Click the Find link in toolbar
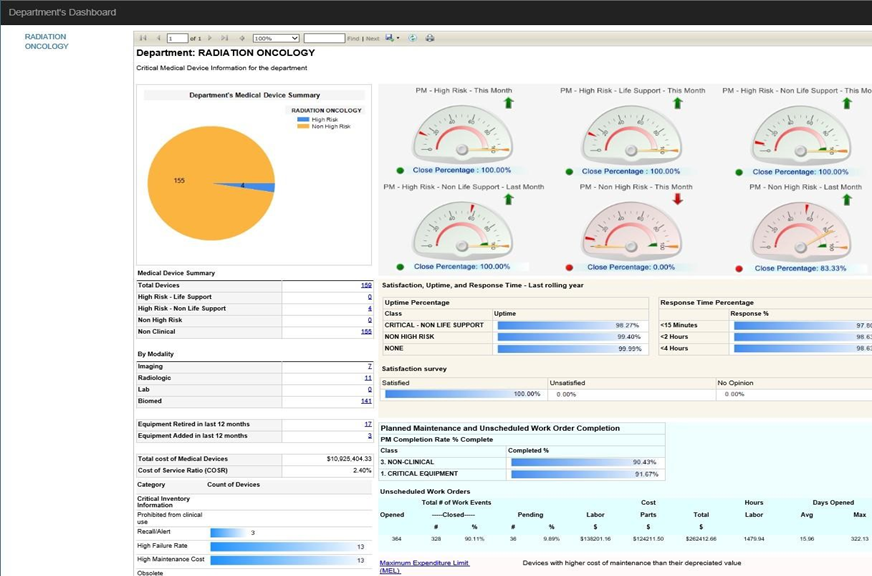This screenshot has height=576, width=872. tap(353, 38)
